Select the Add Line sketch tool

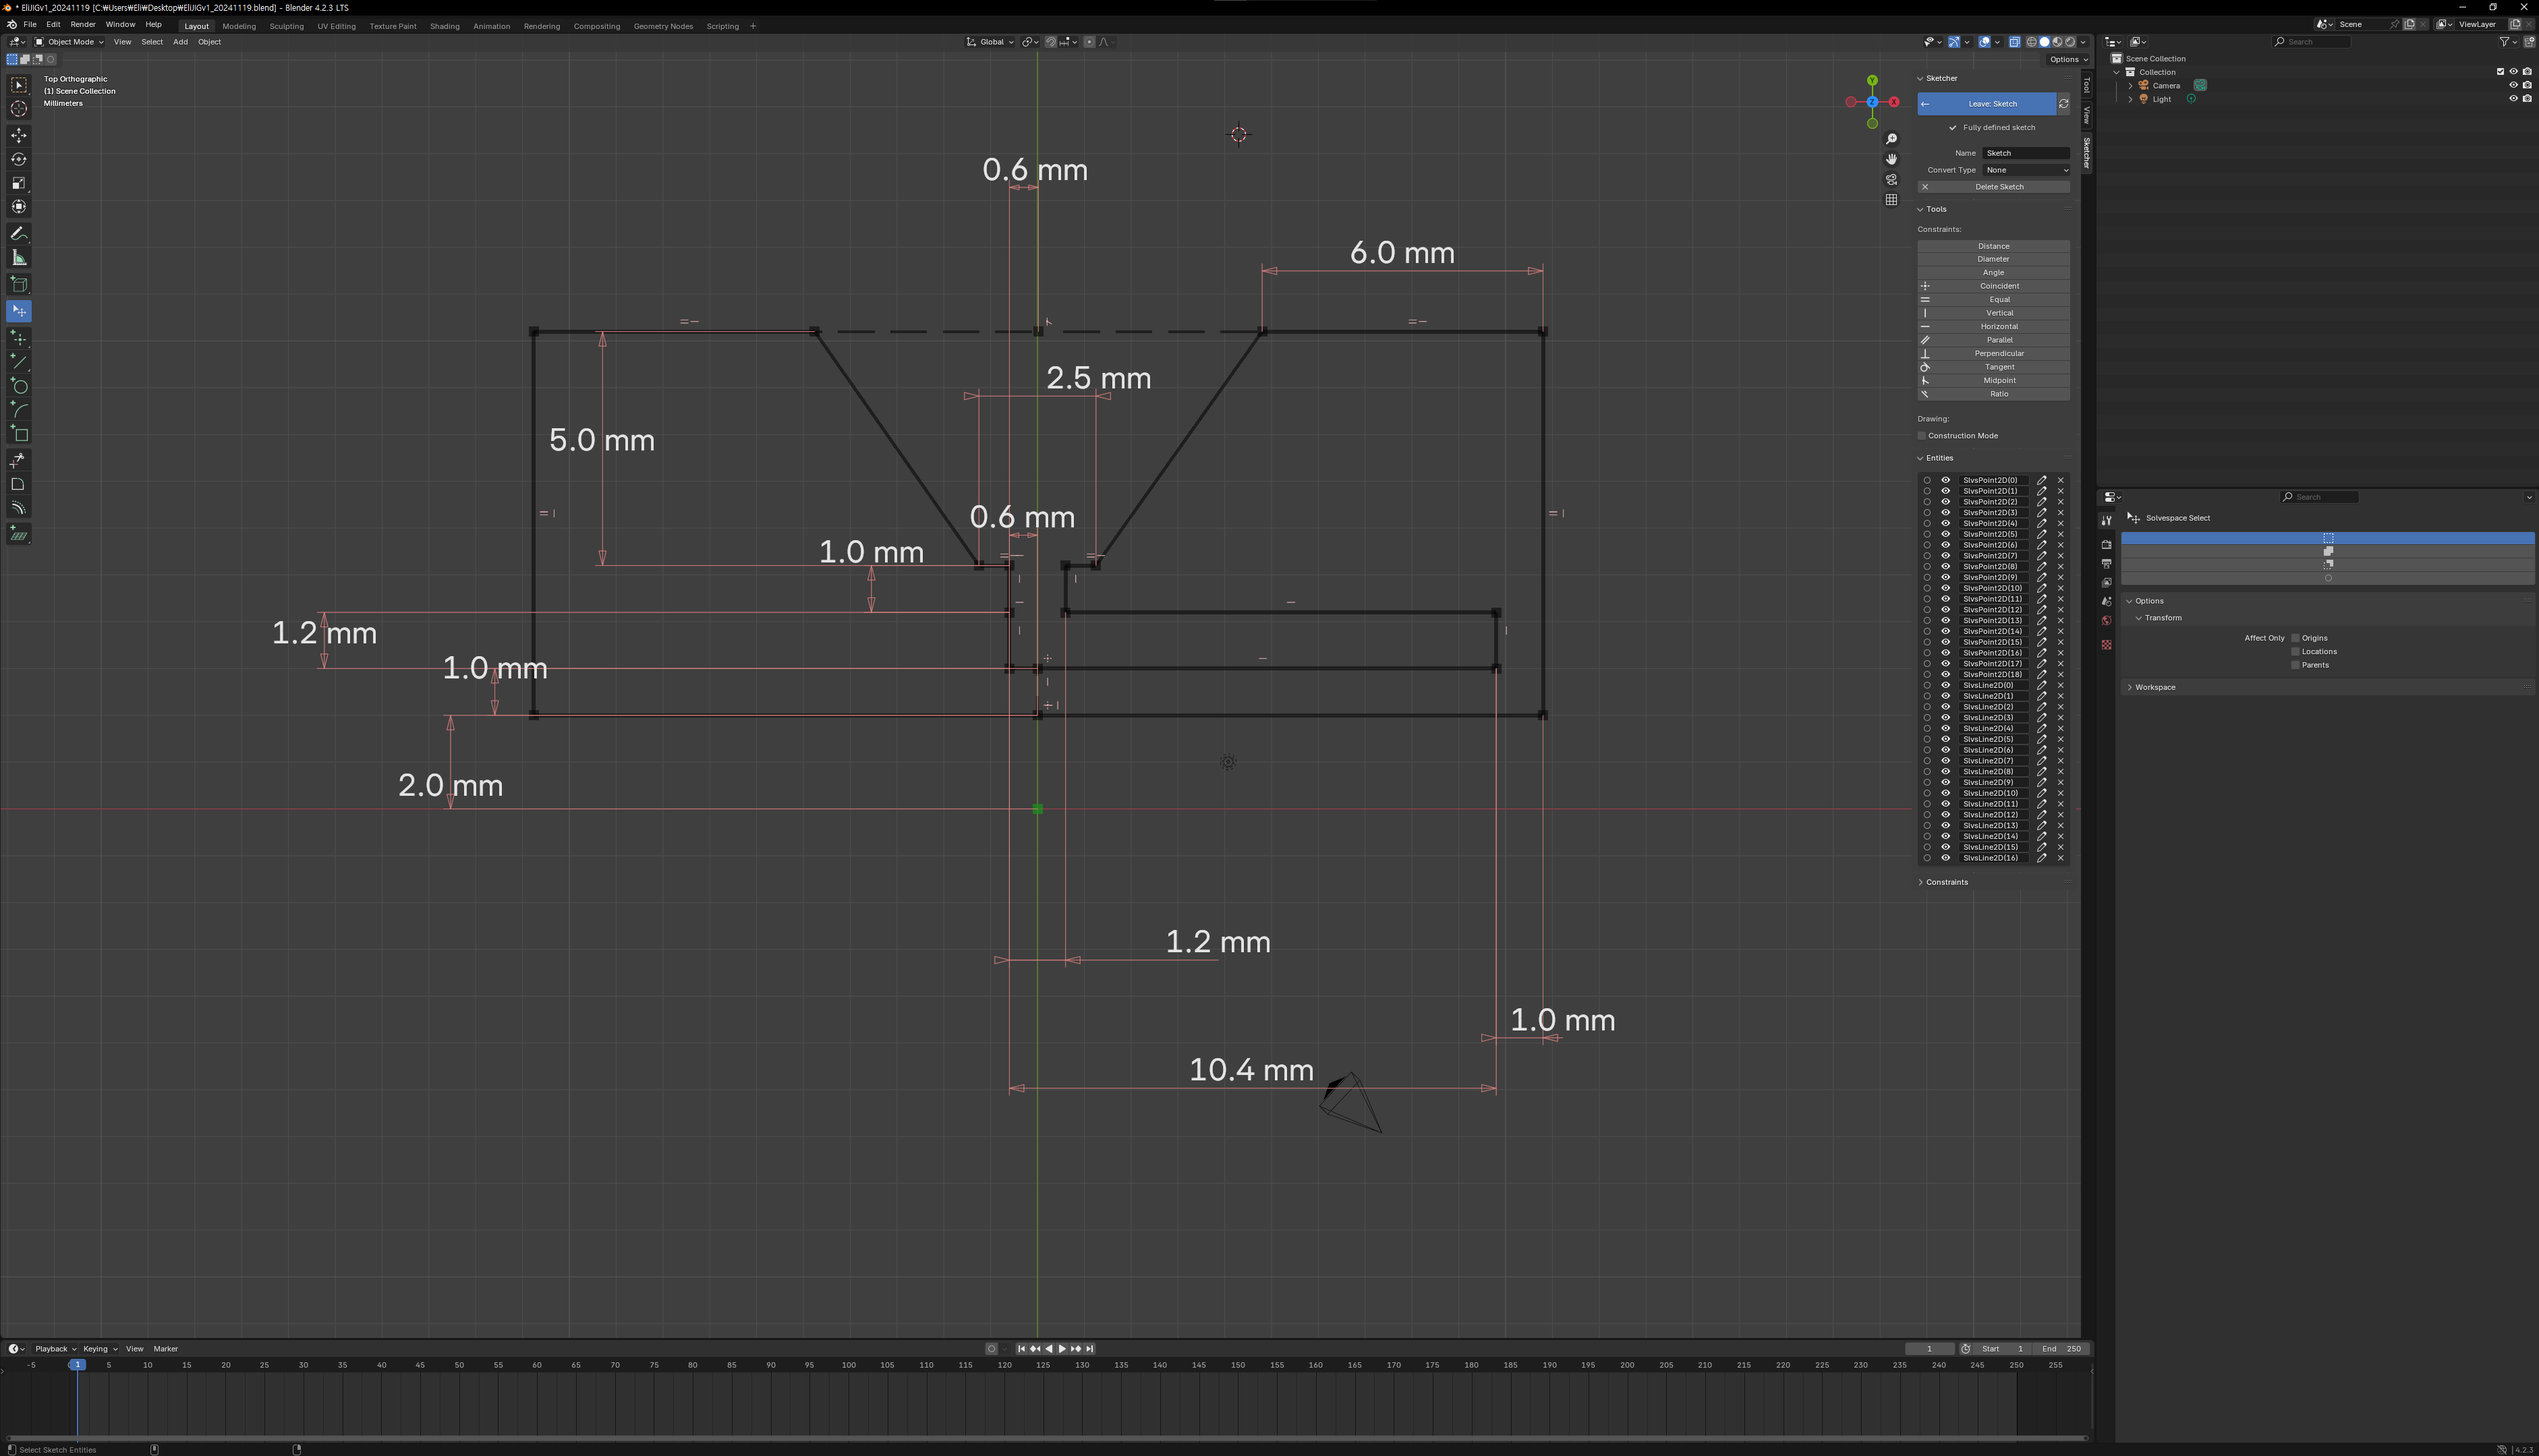[19, 362]
